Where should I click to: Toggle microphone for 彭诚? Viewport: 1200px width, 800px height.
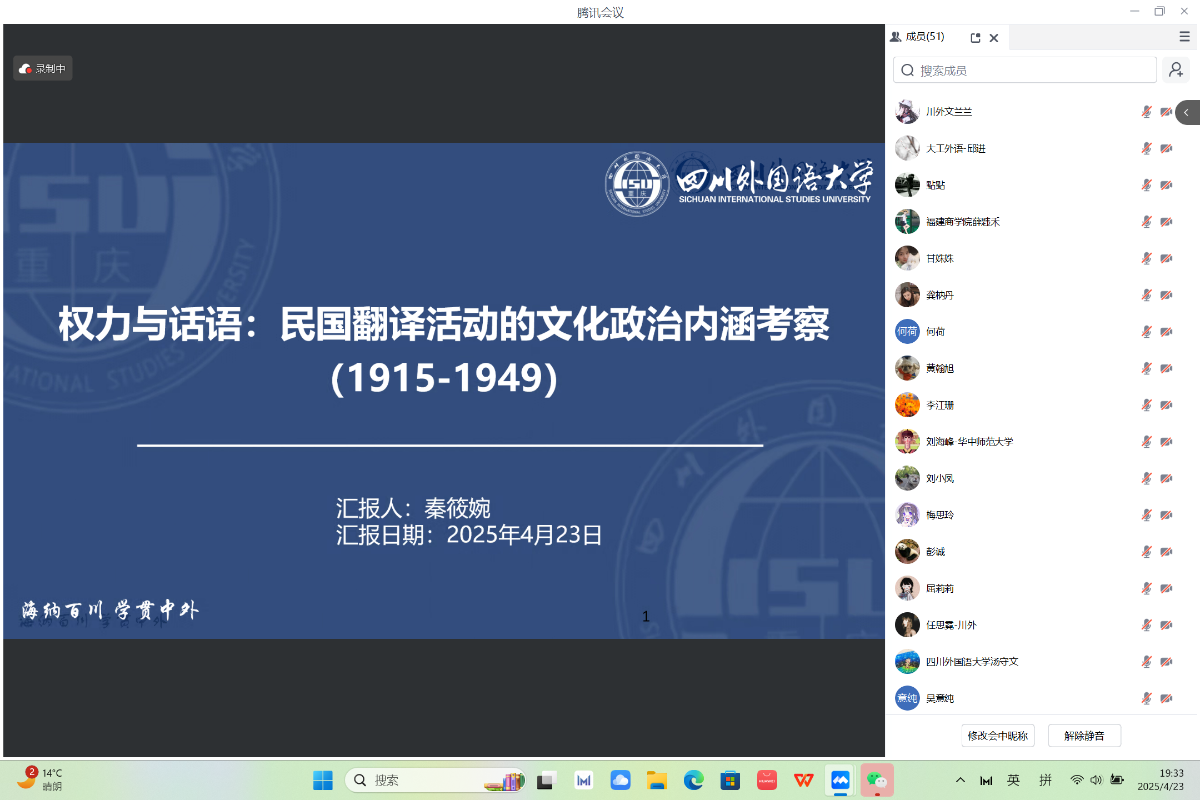click(1147, 552)
